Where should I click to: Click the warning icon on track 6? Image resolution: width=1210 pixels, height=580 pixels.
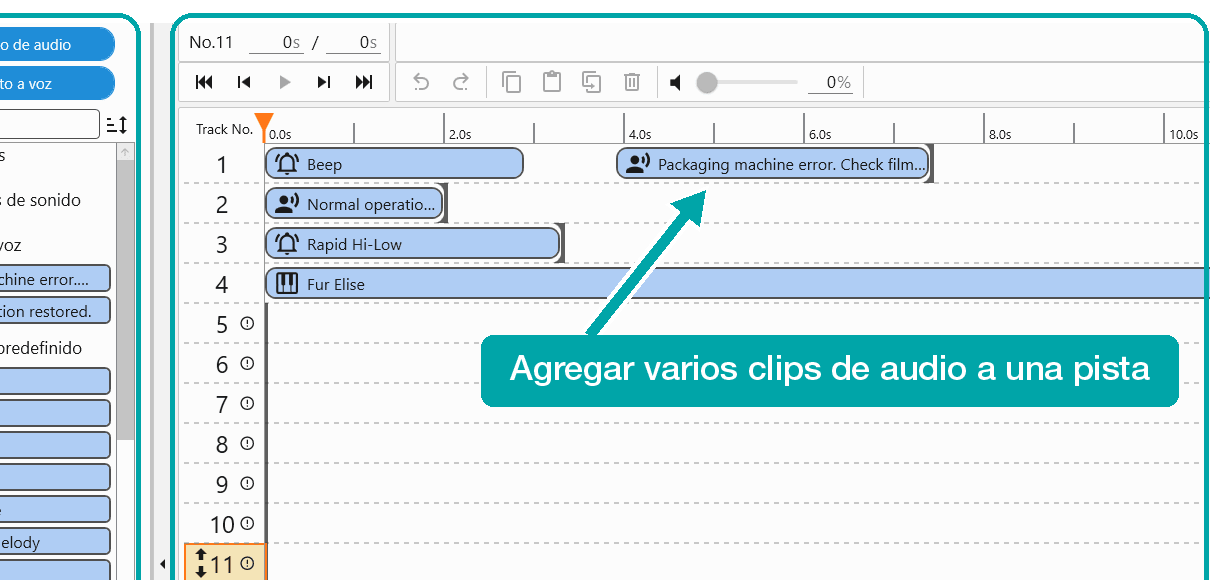click(247, 364)
